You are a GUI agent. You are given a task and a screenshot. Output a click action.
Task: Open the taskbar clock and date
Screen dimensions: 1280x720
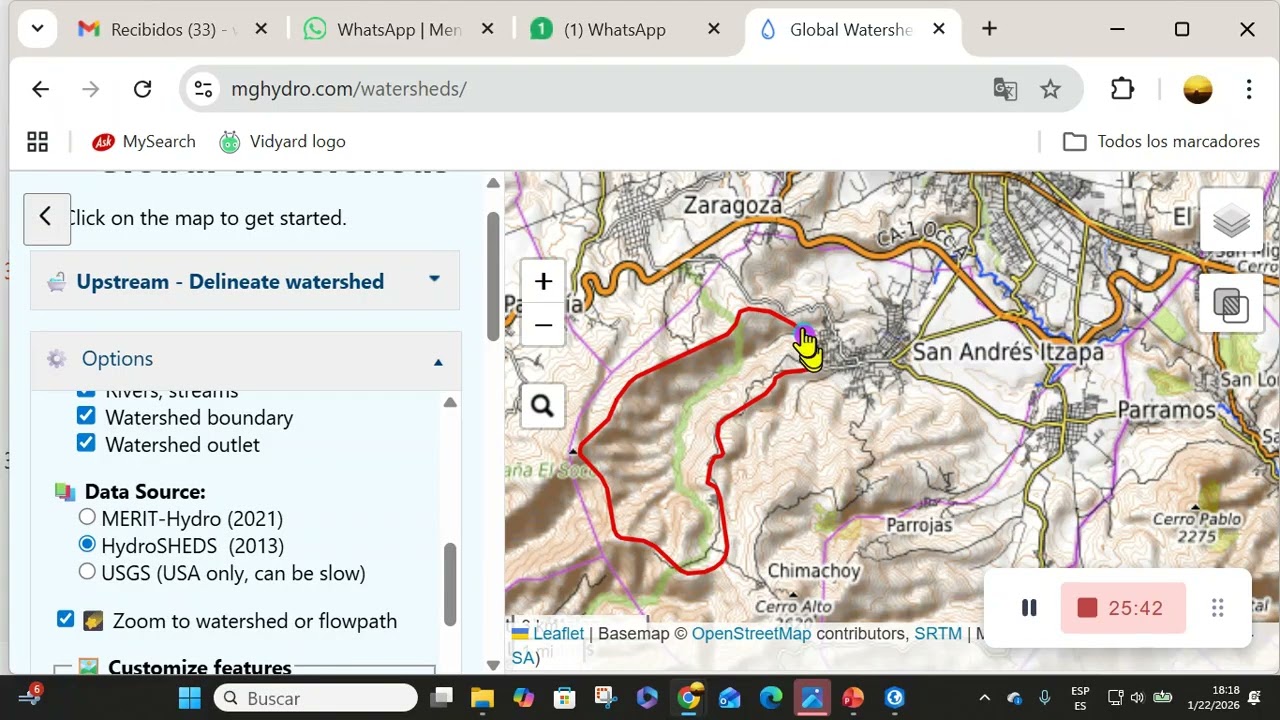(1213, 698)
